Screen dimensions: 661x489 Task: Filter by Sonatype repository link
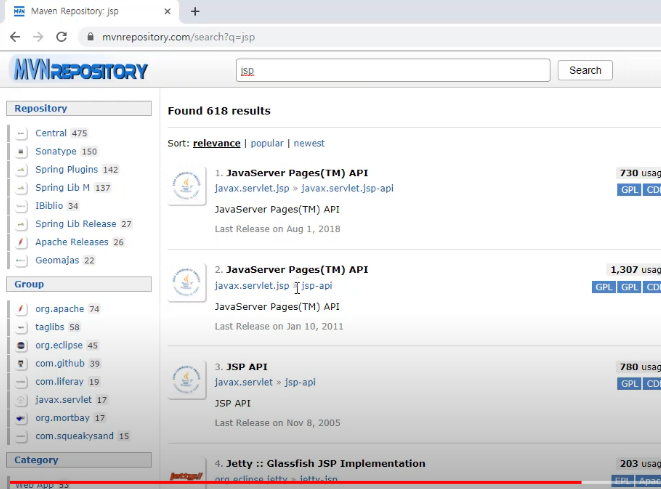56,151
